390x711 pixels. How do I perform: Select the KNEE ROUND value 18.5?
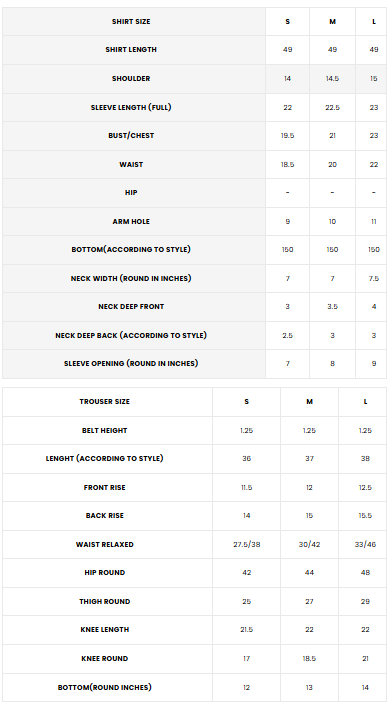(309, 658)
